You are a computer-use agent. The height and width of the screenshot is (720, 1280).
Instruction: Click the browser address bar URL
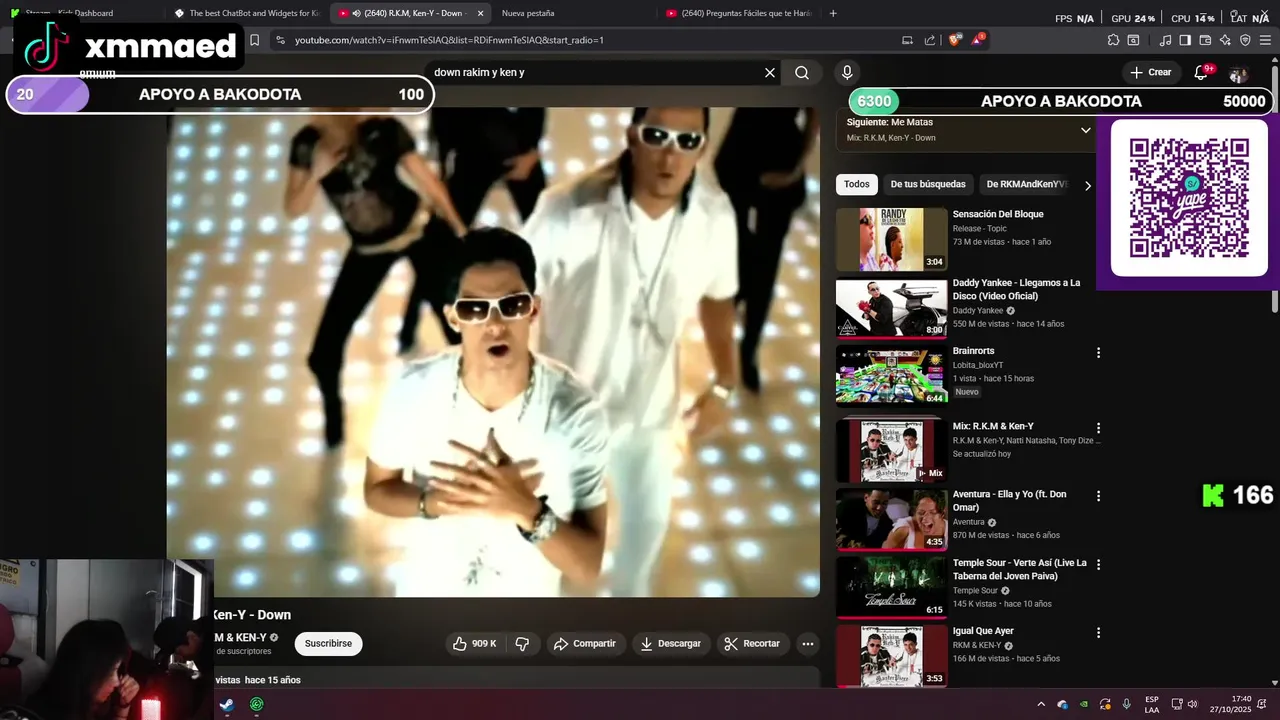[x=449, y=40]
